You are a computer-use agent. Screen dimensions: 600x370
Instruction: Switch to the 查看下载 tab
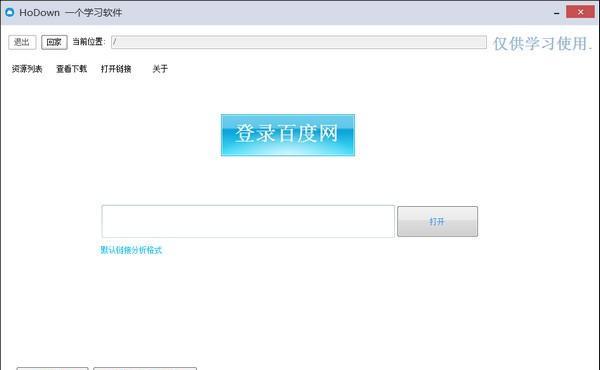click(x=72, y=69)
